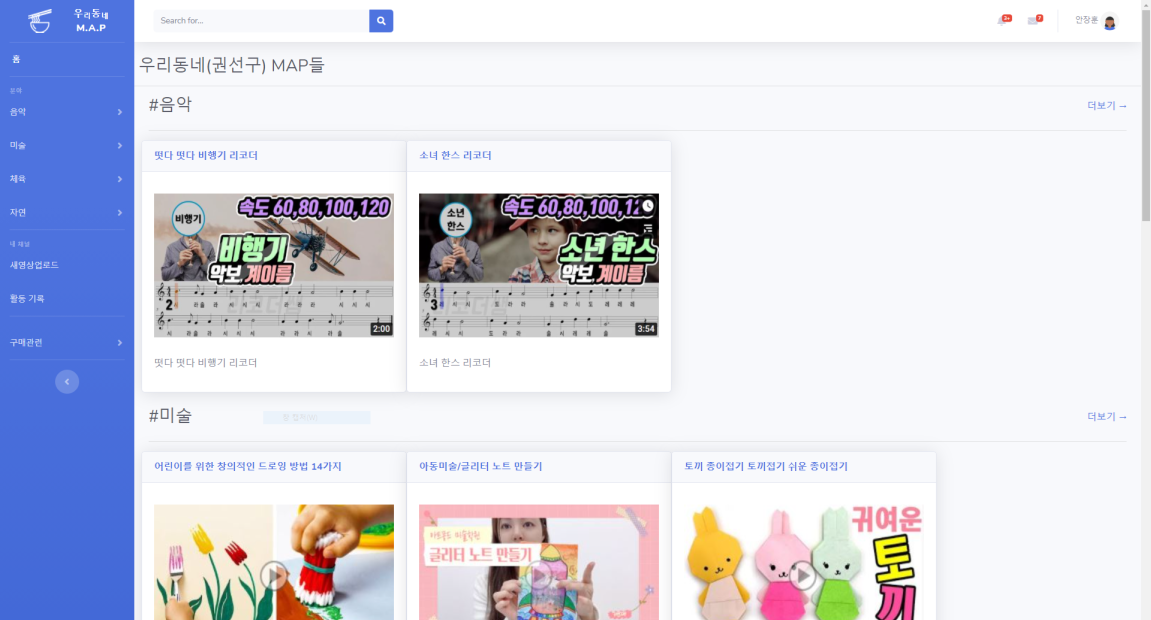Open 토끼 종이접기 쉬운 종이접기 link

pyautogui.click(x=766, y=467)
